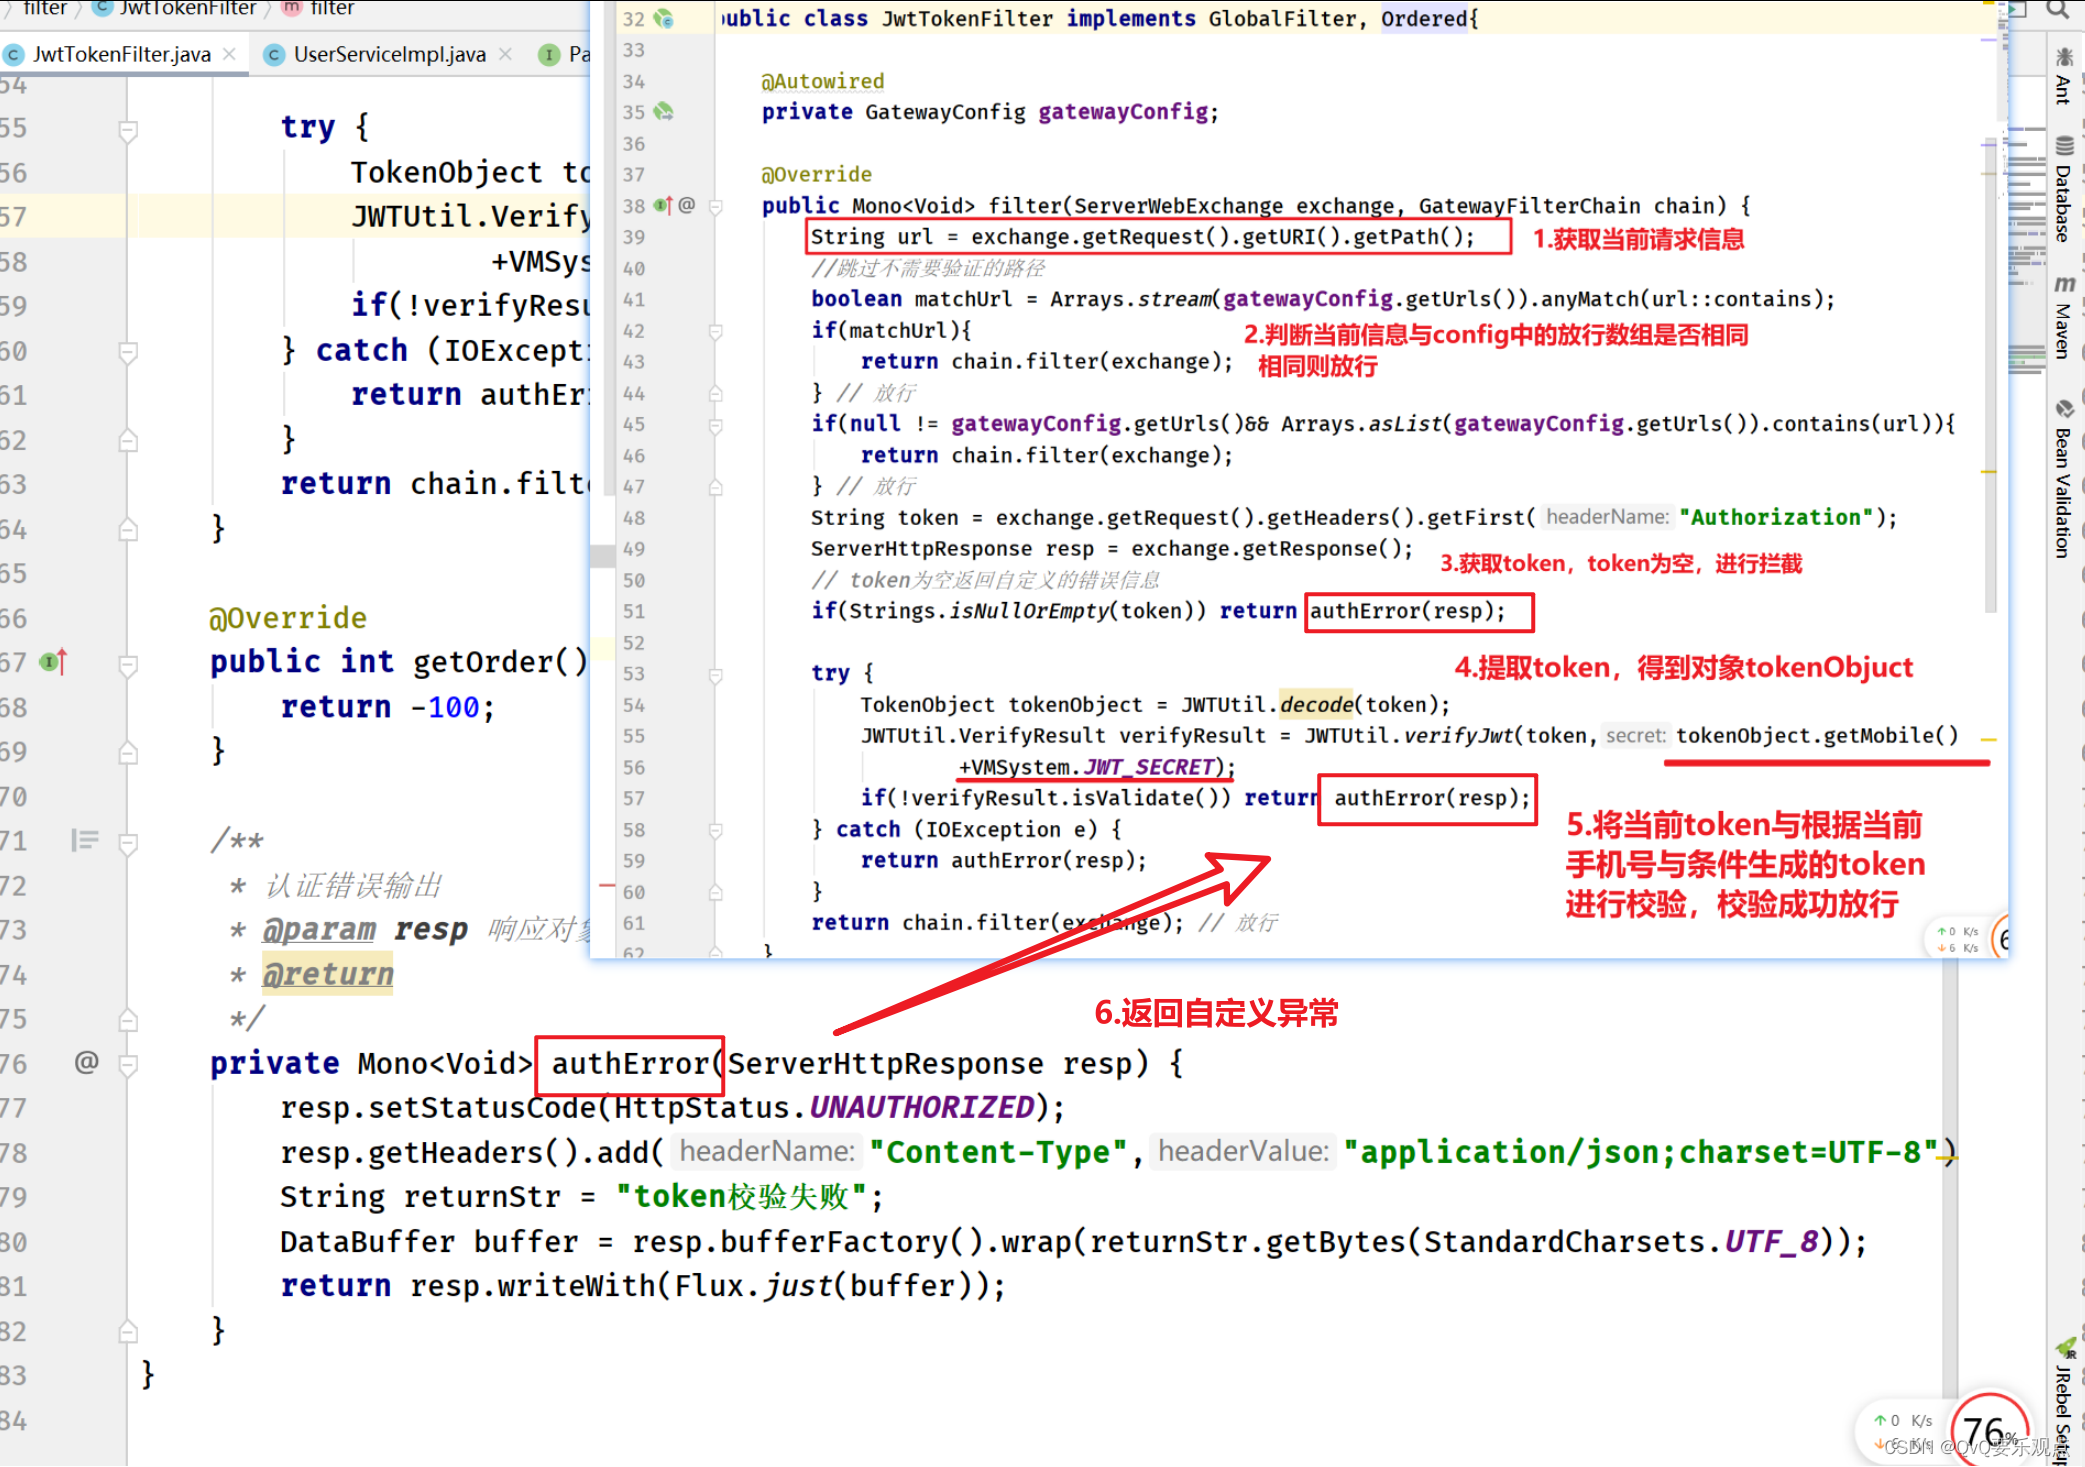Collapse the authError method fold marker
Image resolution: width=2085 pixels, height=1467 pixels.
click(128, 1065)
